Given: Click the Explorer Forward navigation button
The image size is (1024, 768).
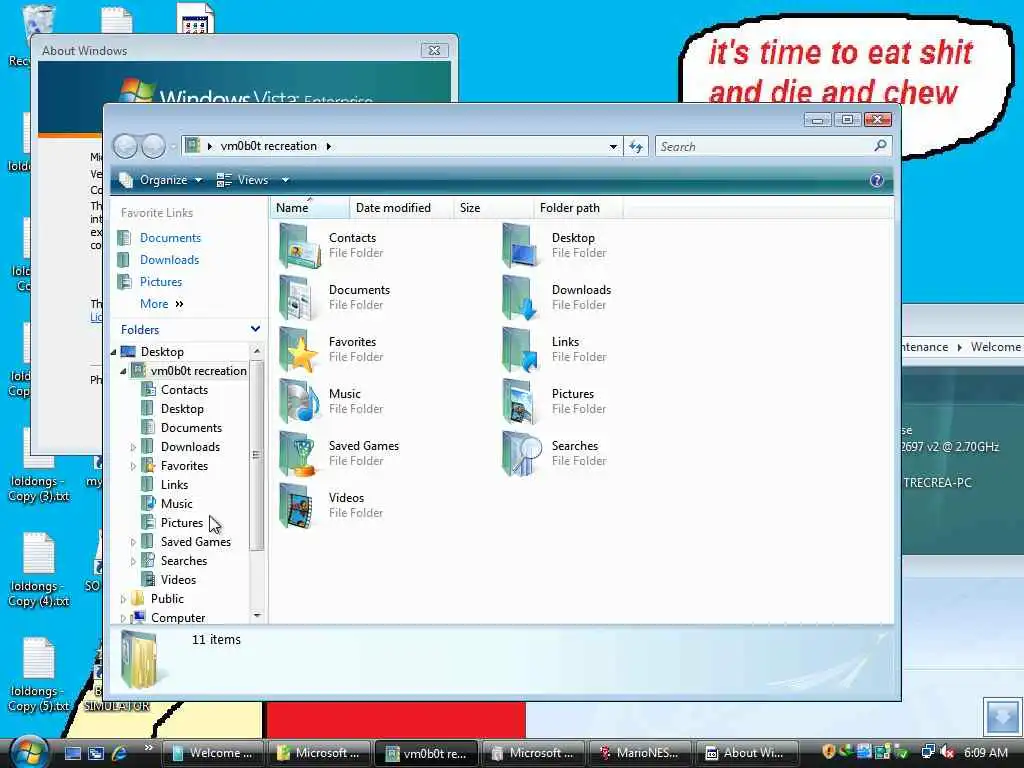Looking at the screenshot, I should coord(153,146).
